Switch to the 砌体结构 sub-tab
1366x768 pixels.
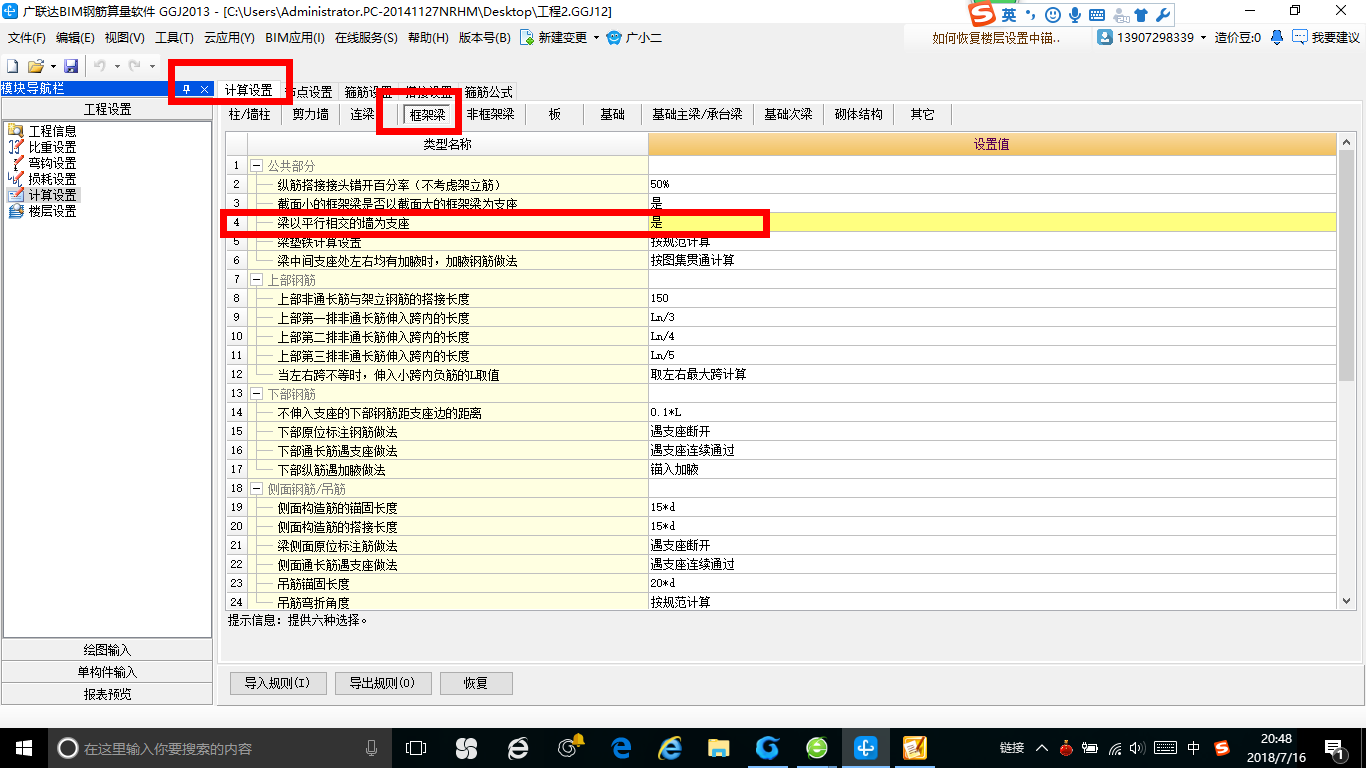click(859, 115)
